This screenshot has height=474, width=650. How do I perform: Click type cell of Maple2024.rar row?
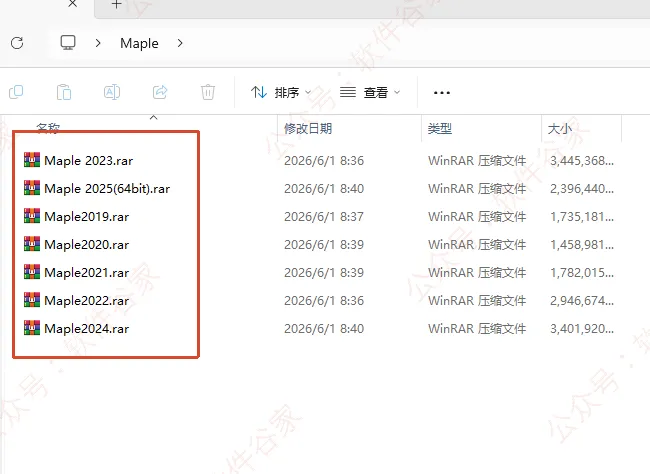pos(477,328)
